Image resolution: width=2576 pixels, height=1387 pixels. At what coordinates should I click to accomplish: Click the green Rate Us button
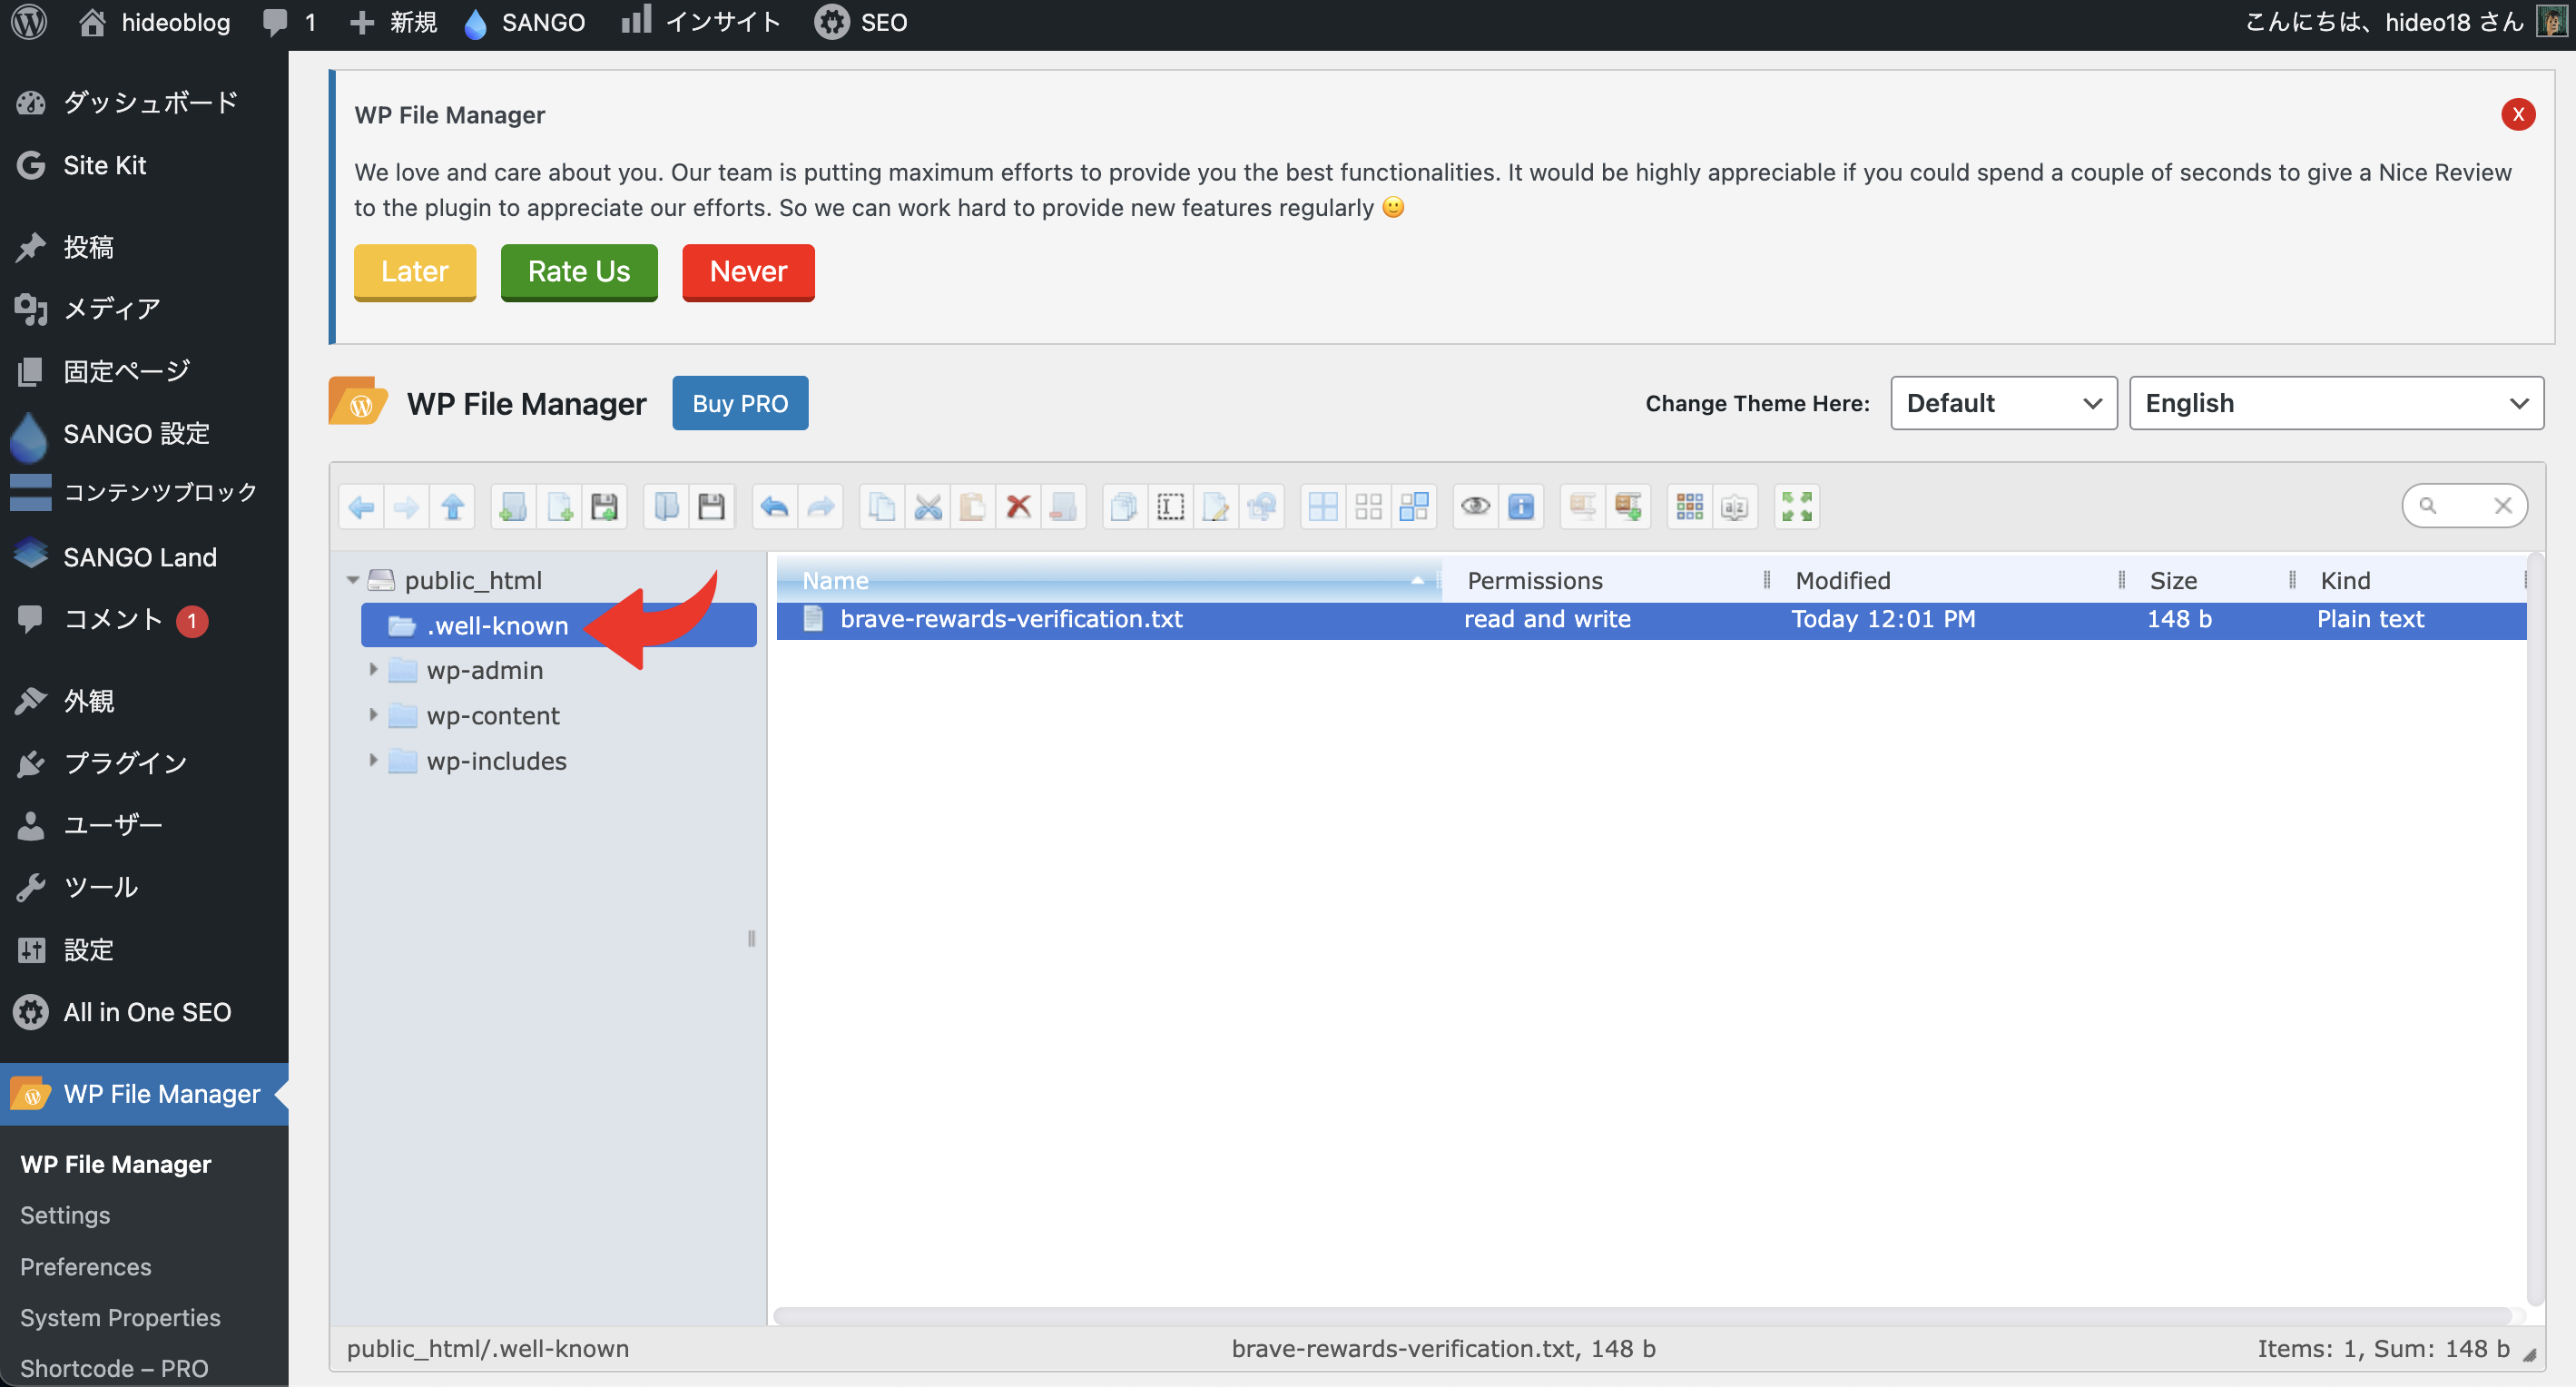[579, 272]
